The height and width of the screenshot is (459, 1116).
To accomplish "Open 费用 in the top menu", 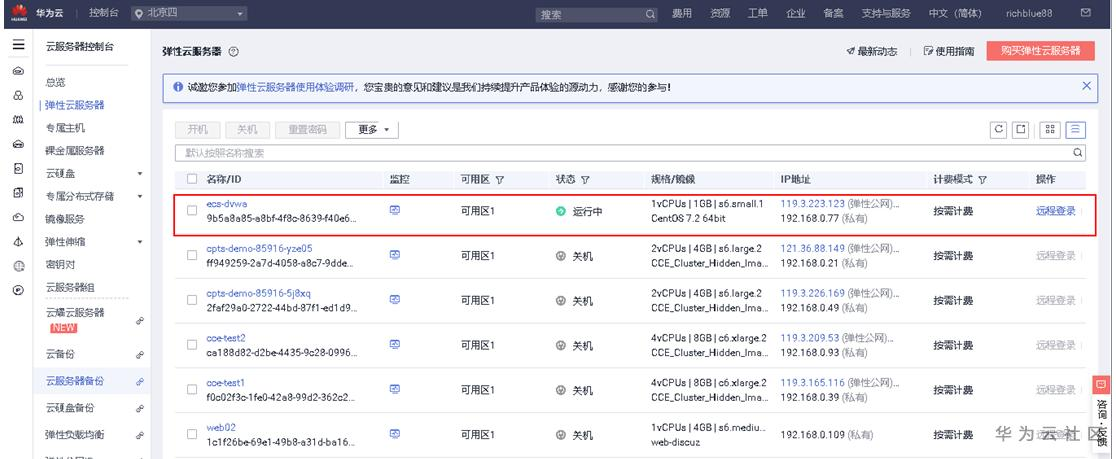I will pos(681,14).
